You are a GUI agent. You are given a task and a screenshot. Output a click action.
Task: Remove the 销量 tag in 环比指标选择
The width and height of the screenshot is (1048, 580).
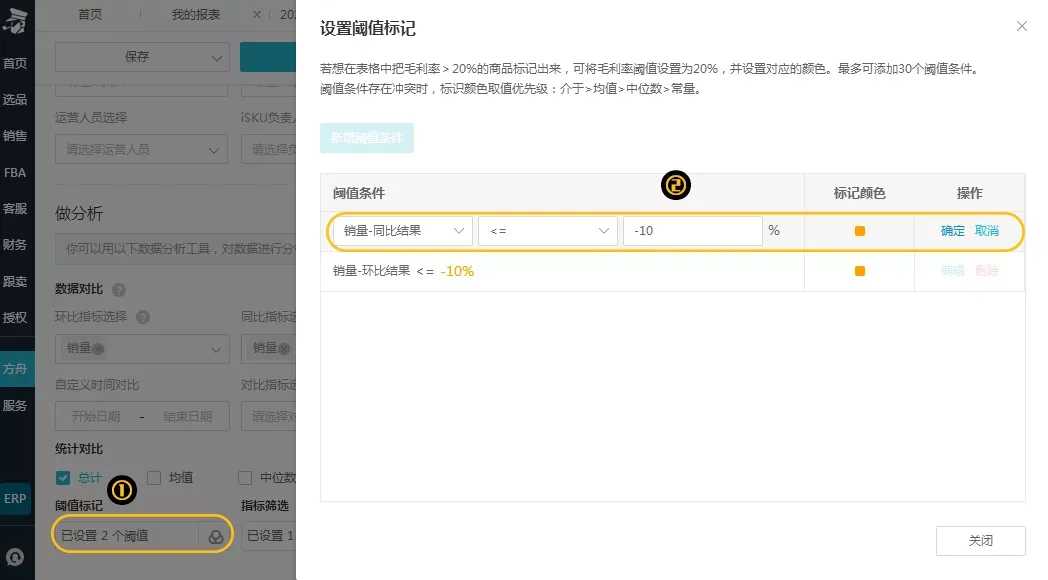[98, 348]
